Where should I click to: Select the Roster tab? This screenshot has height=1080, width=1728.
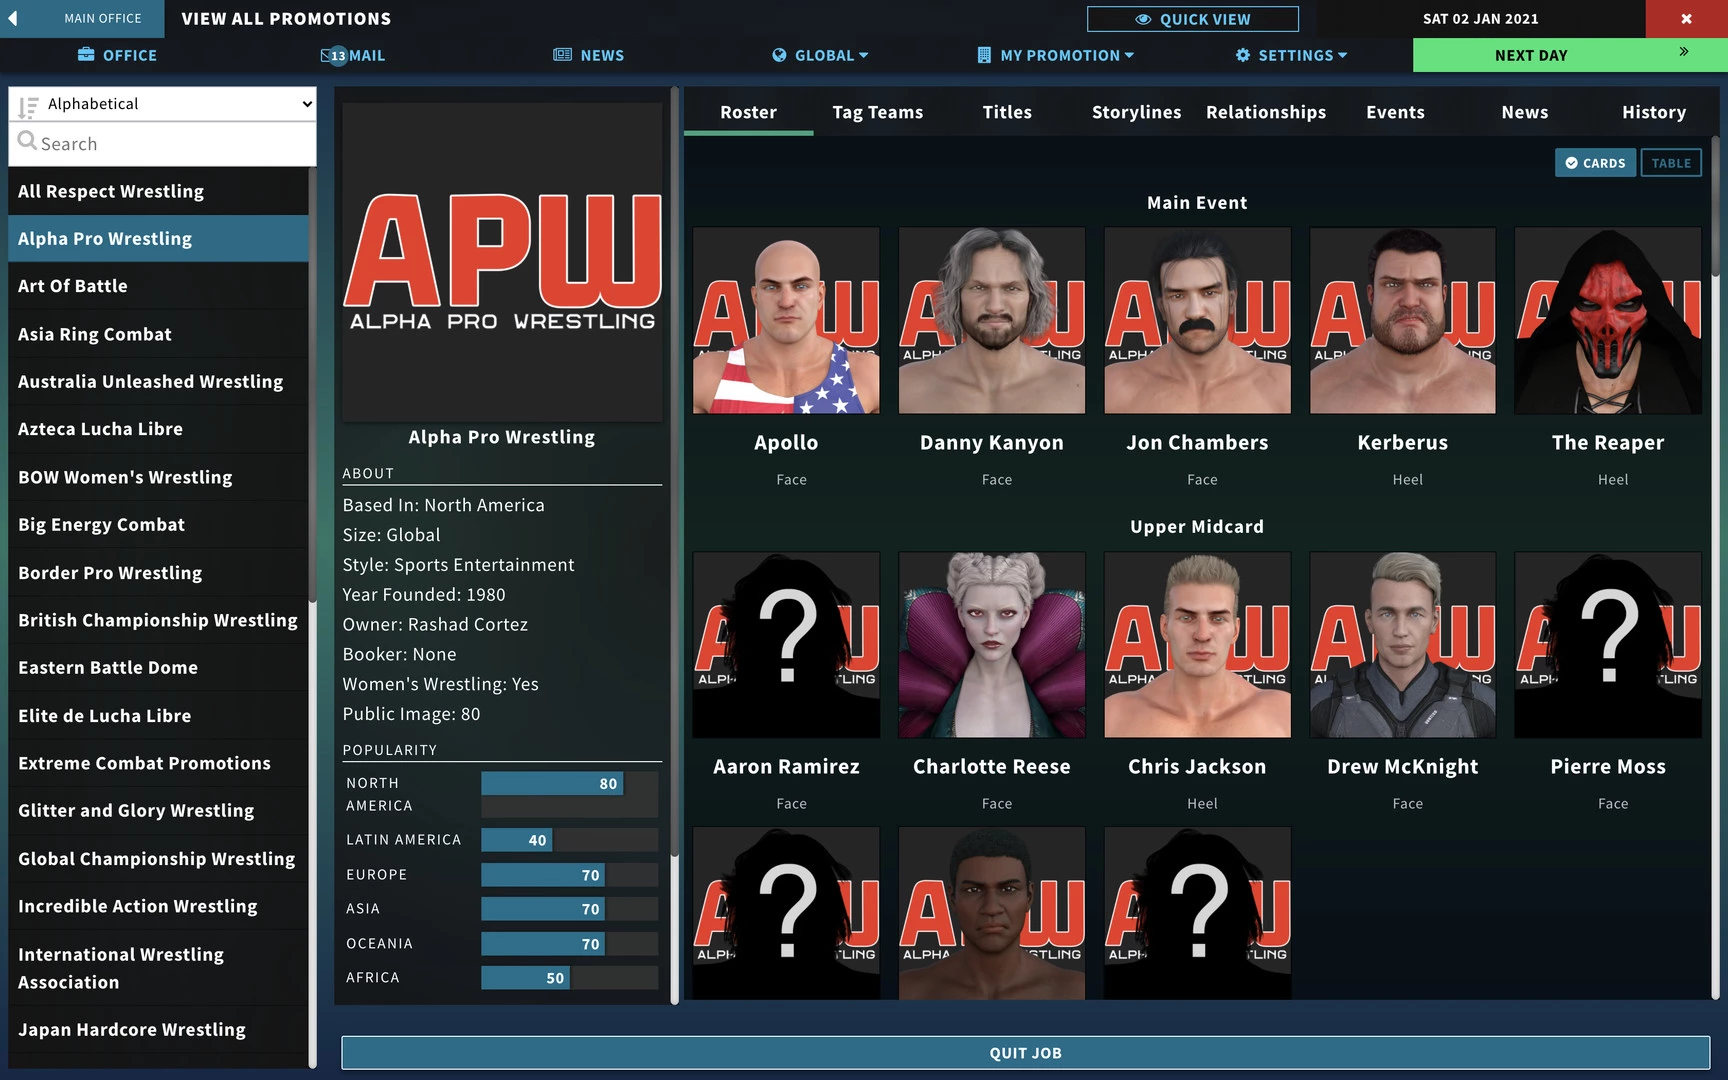(748, 112)
